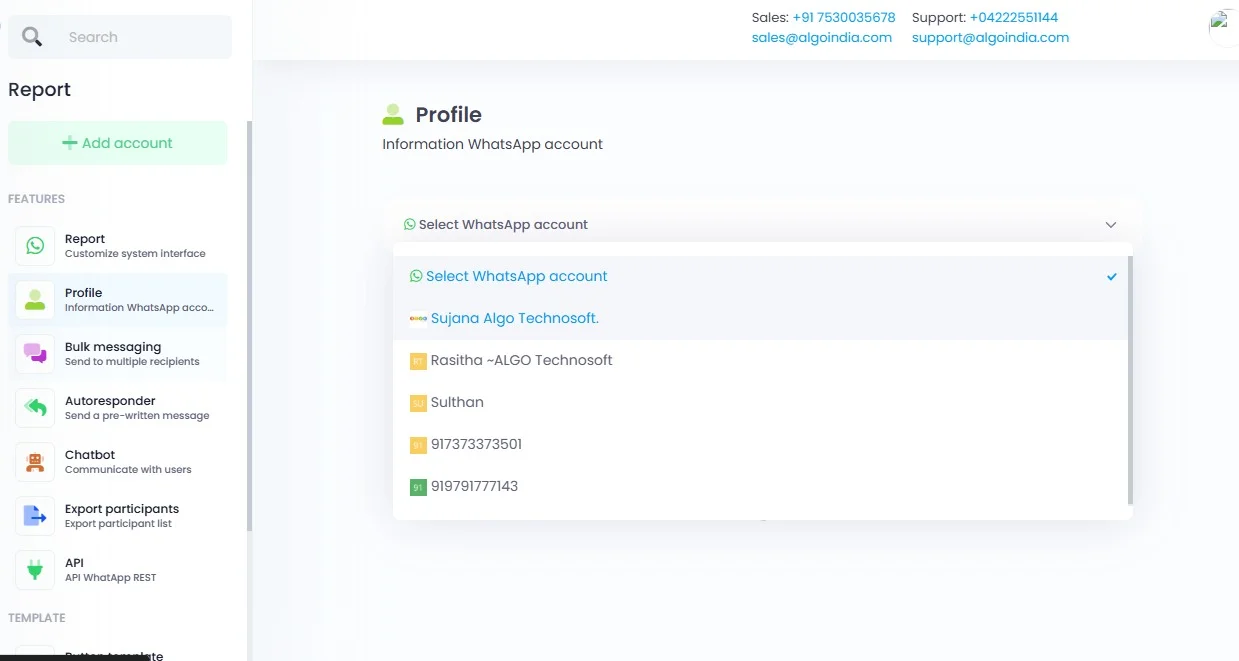The height and width of the screenshot is (661, 1239).
Task: Click the Report WhatsApp icon in sidebar
Action: coord(35,246)
